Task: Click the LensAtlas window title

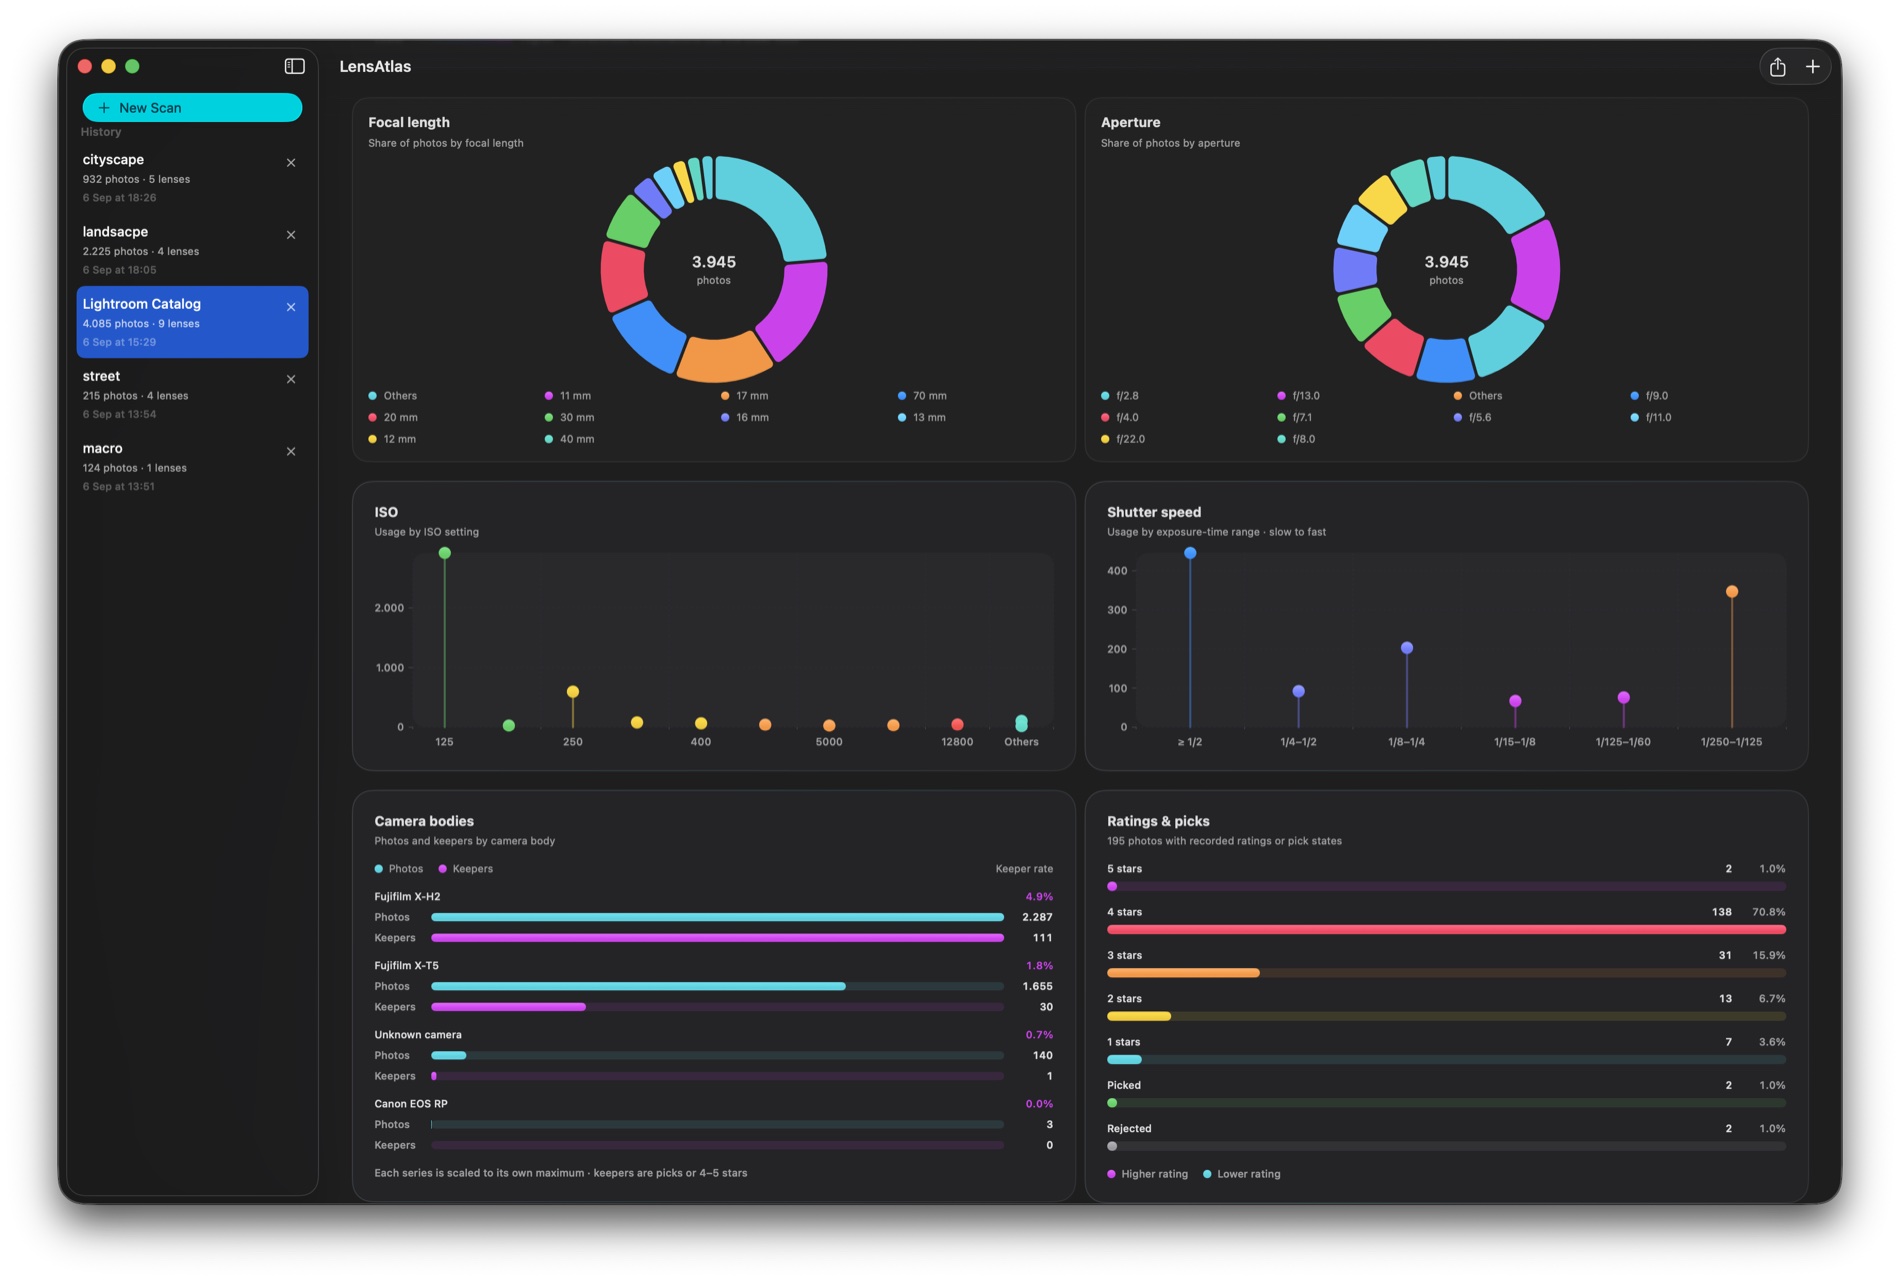Action: tap(375, 67)
